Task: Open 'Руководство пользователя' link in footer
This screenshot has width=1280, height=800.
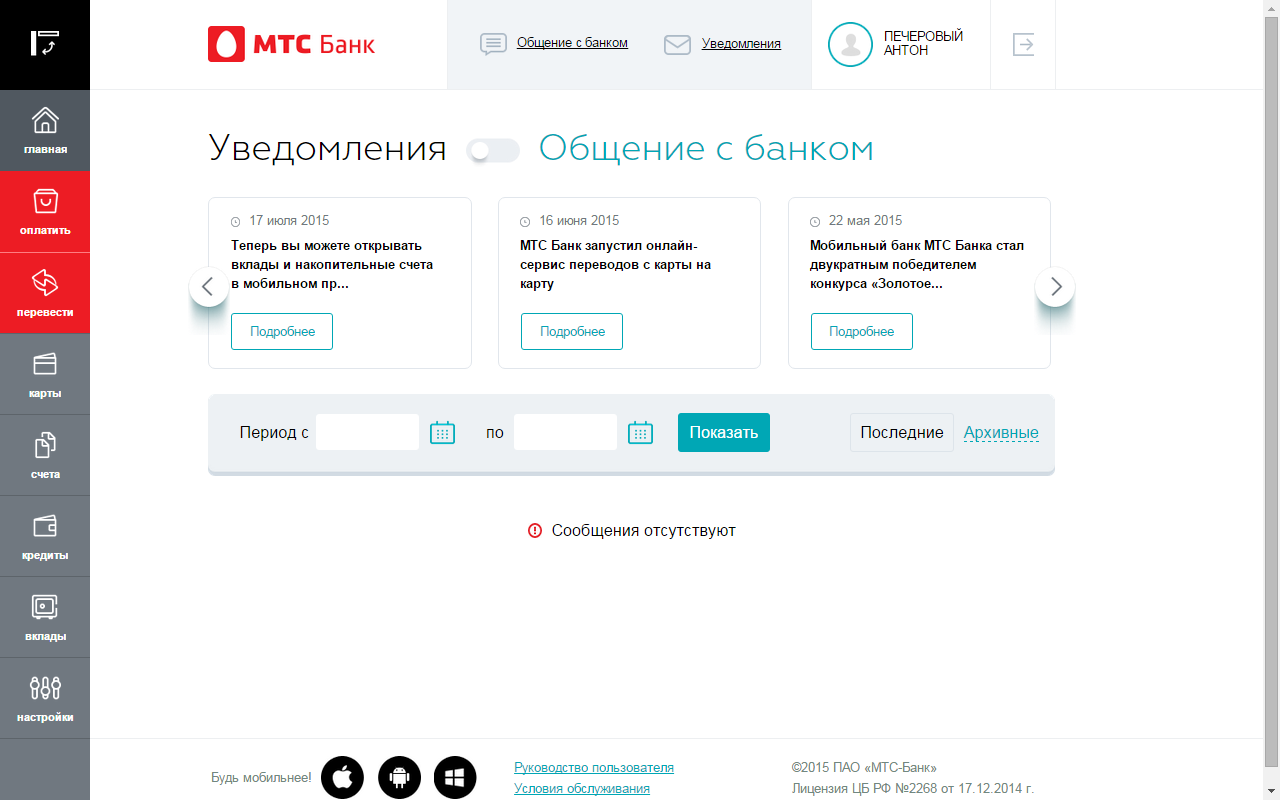Action: [x=593, y=768]
